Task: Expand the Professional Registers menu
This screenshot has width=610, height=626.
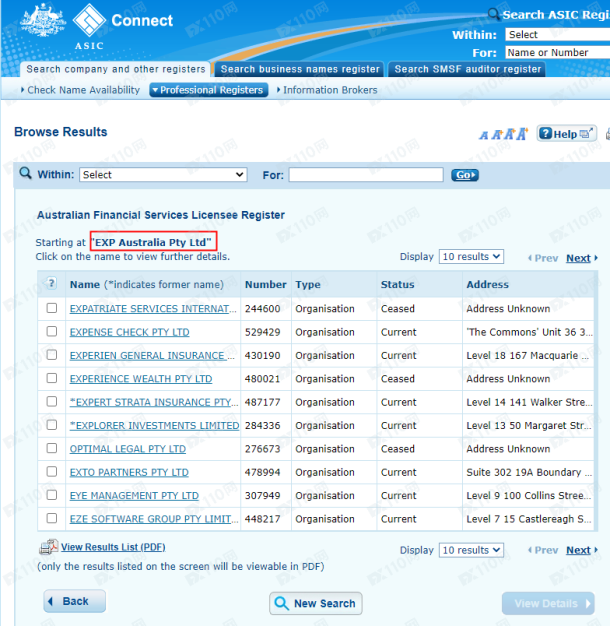Action: point(209,90)
